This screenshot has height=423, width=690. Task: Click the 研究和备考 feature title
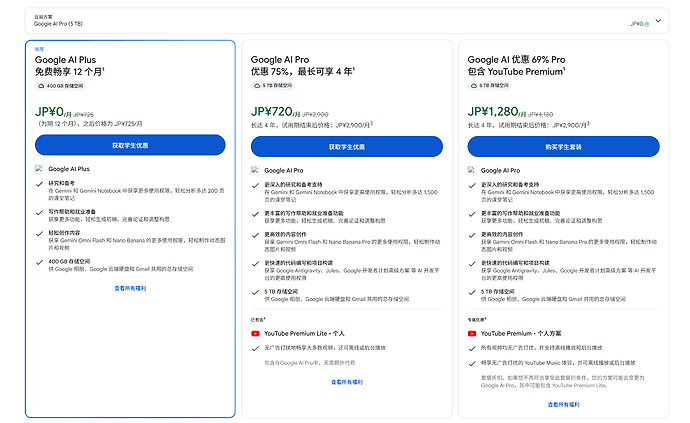pos(61,183)
